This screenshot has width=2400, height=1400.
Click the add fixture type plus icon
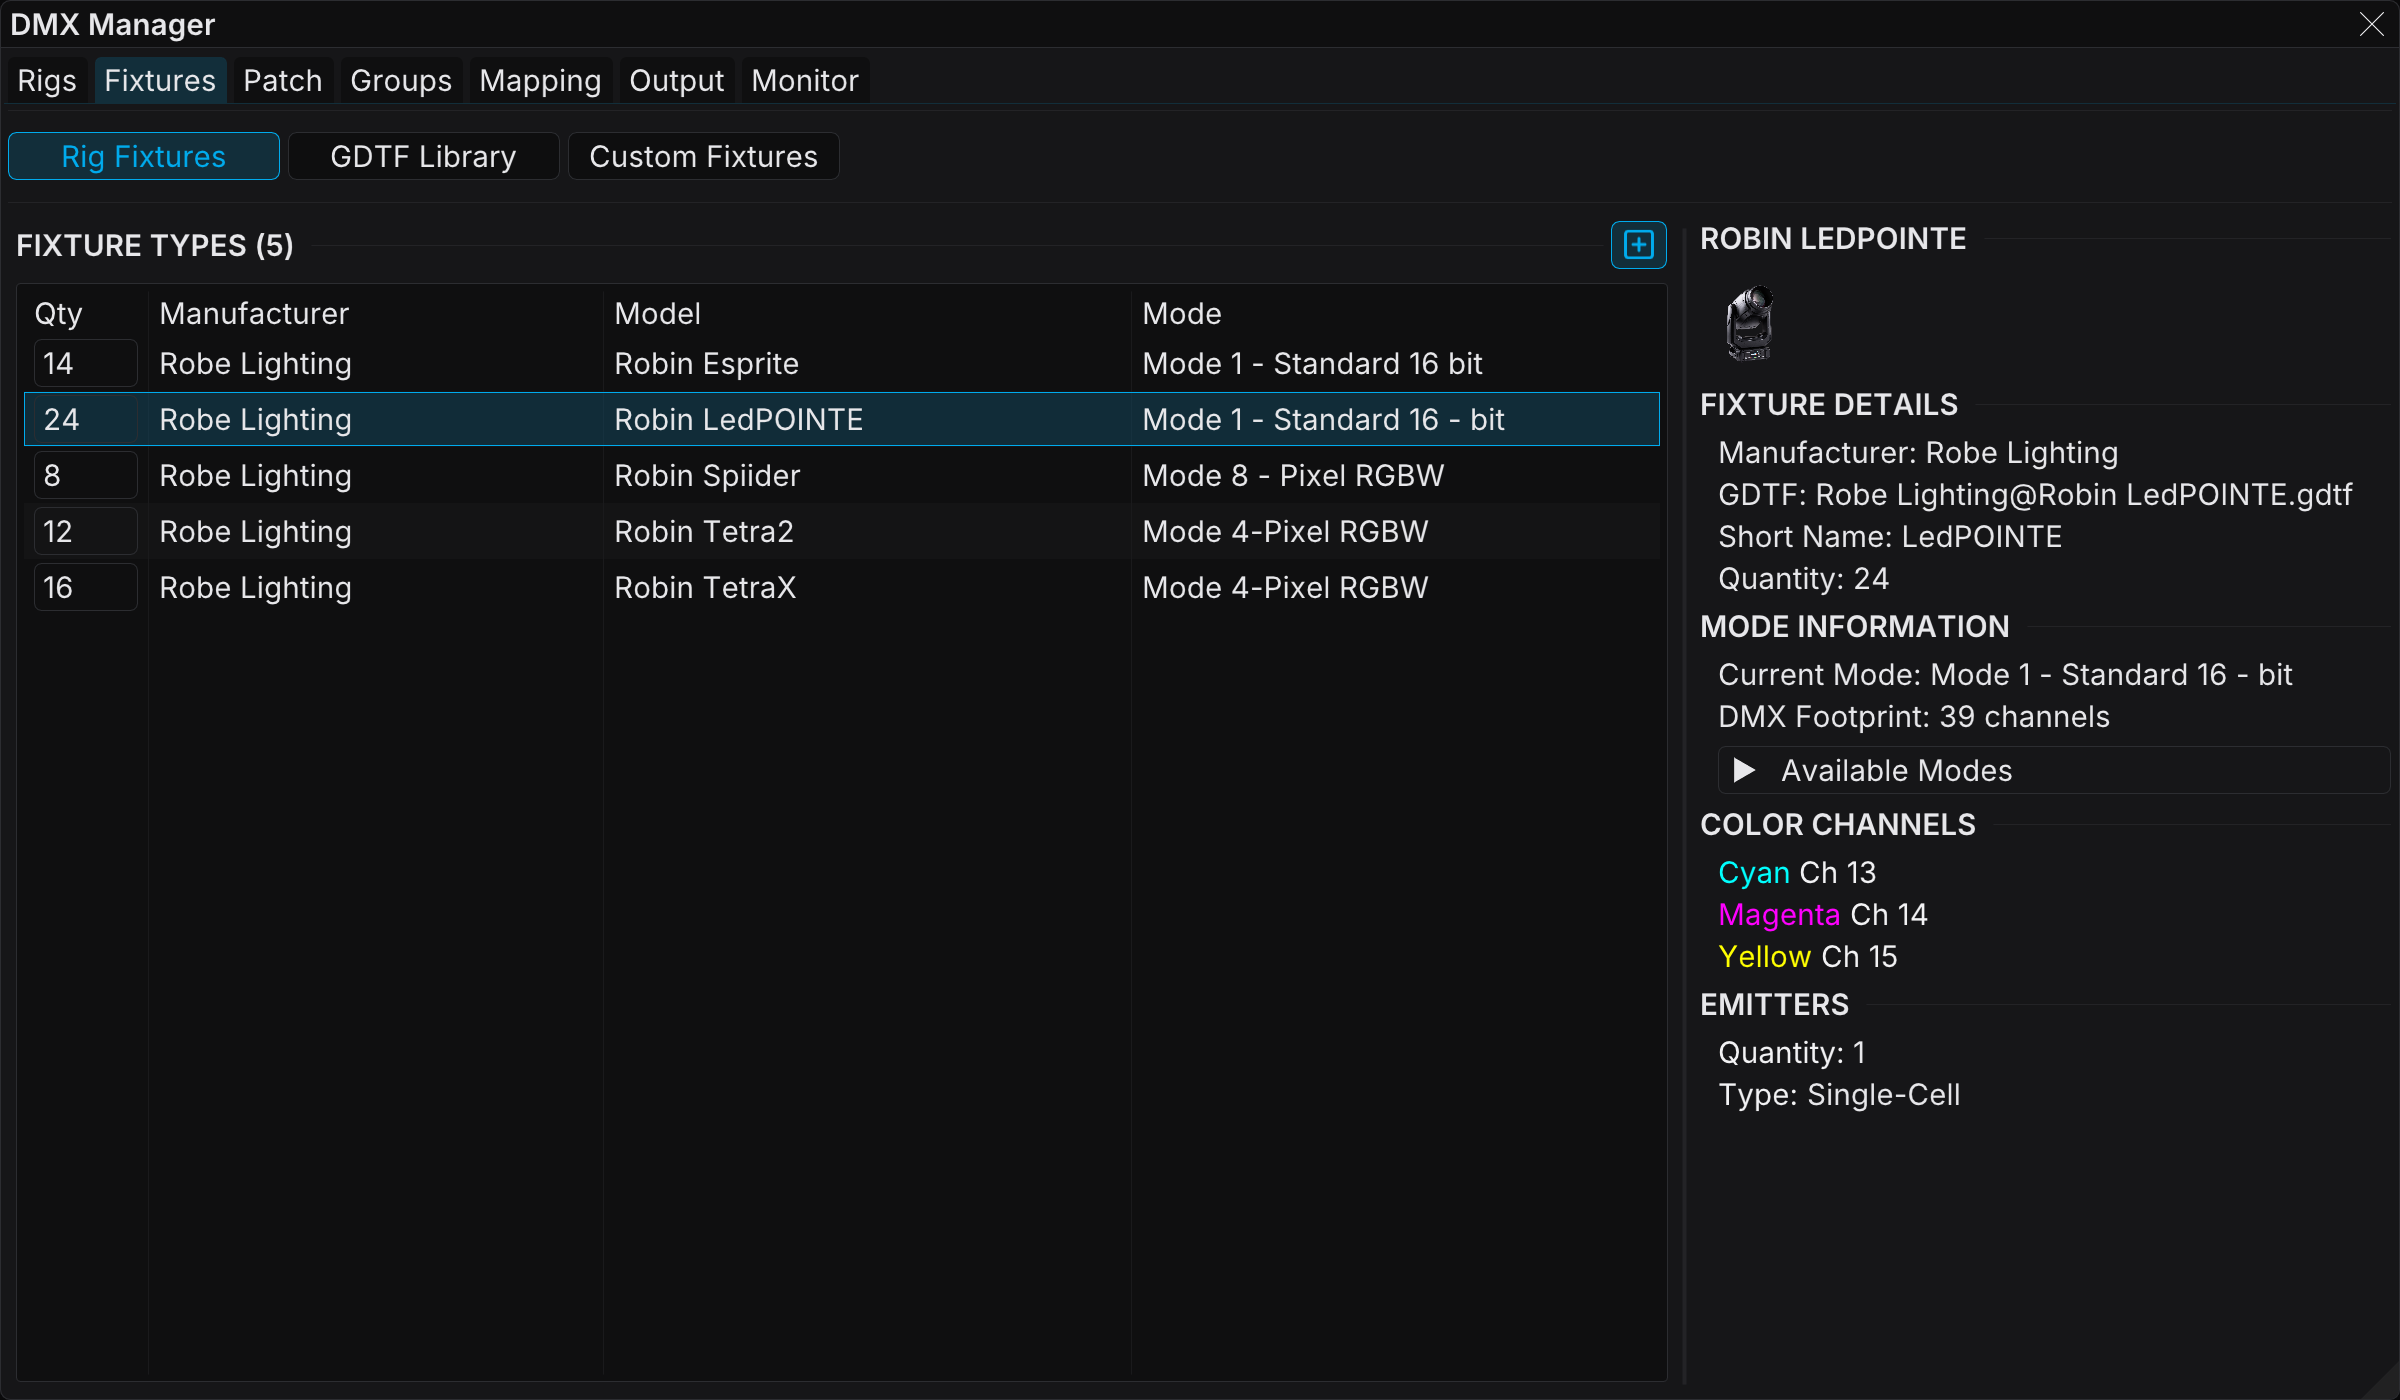pyautogui.click(x=1638, y=245)
